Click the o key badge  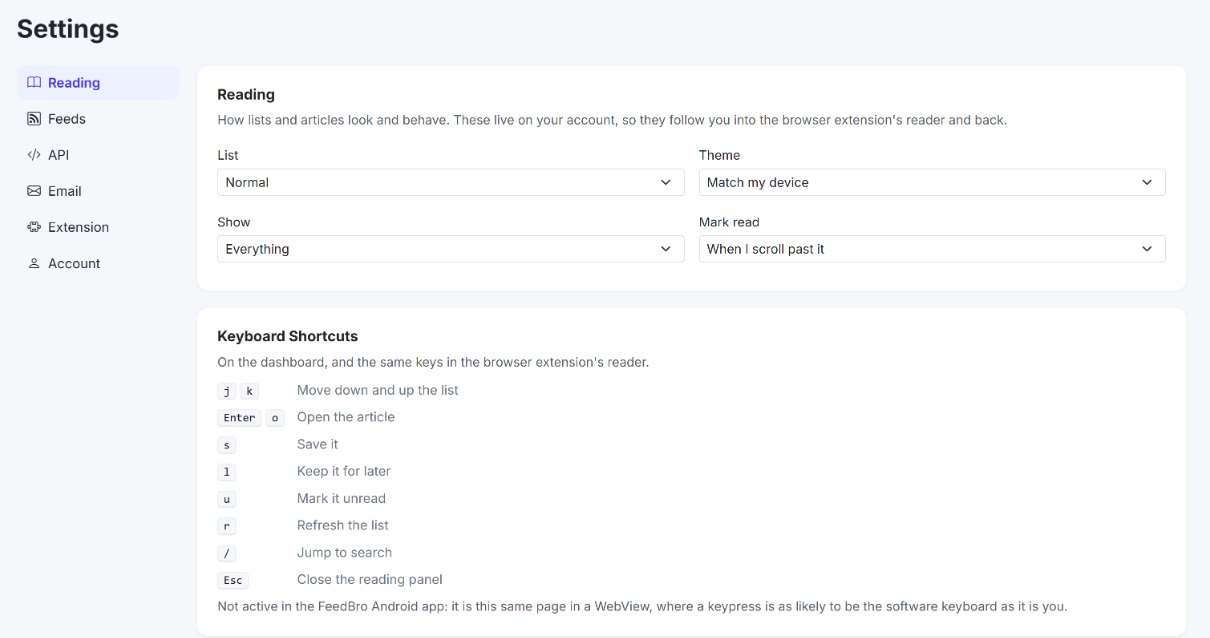click(x=275, y=418)
